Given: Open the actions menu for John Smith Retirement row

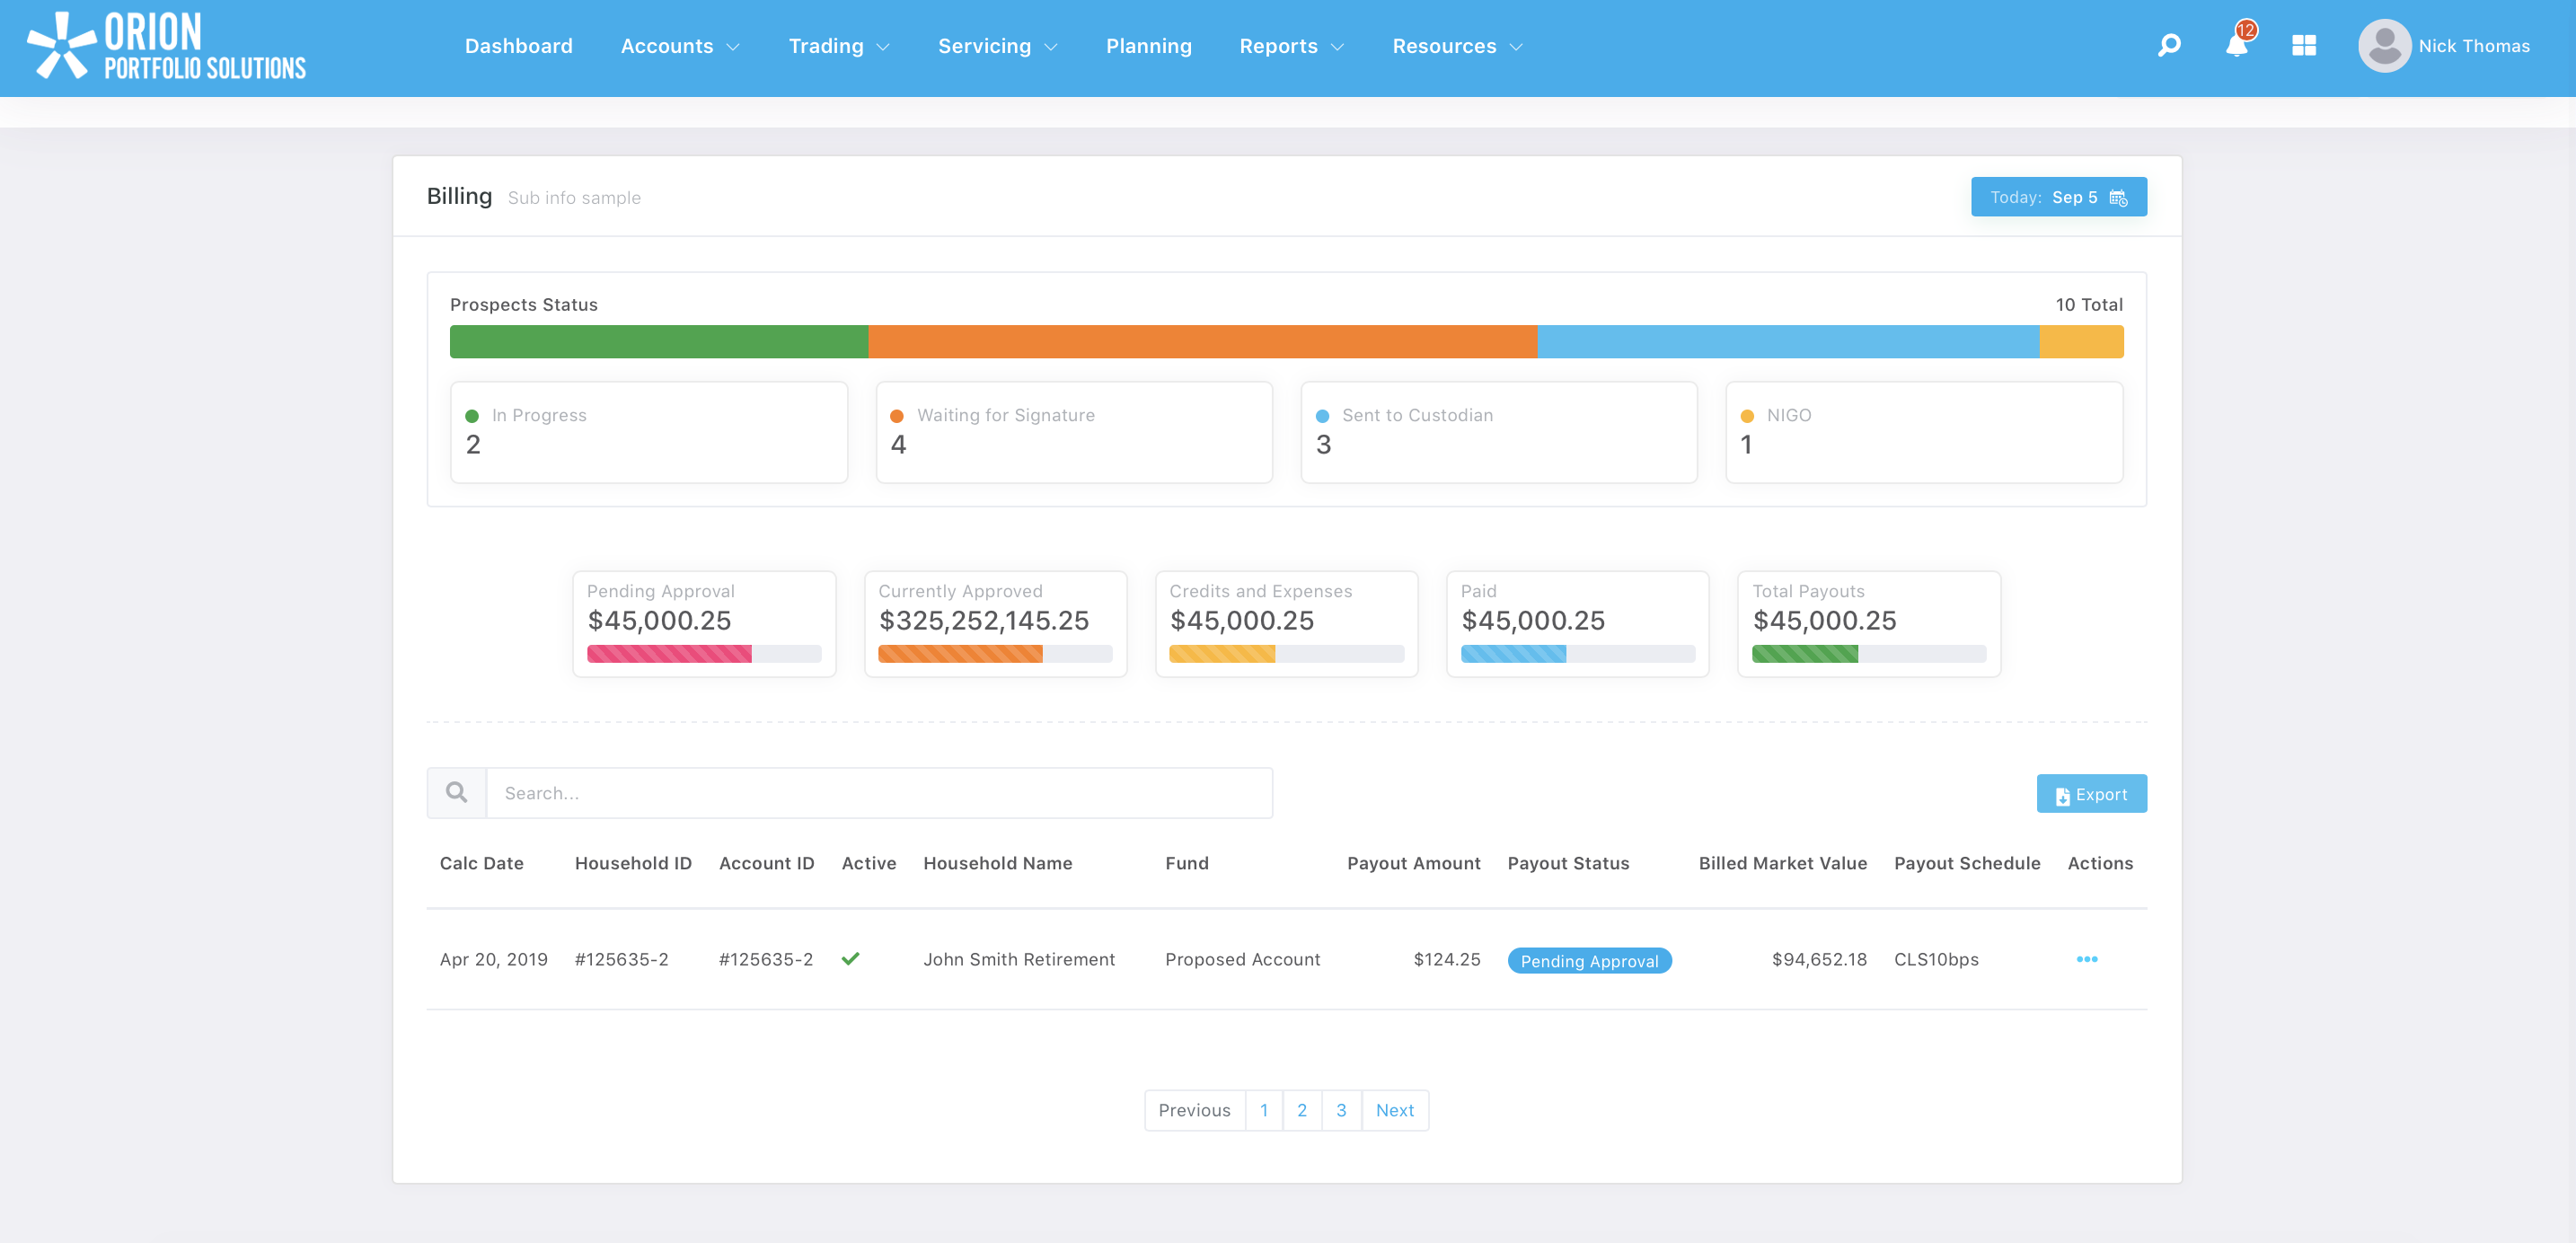Looking at the screenshot, I should pos(2087,959).
